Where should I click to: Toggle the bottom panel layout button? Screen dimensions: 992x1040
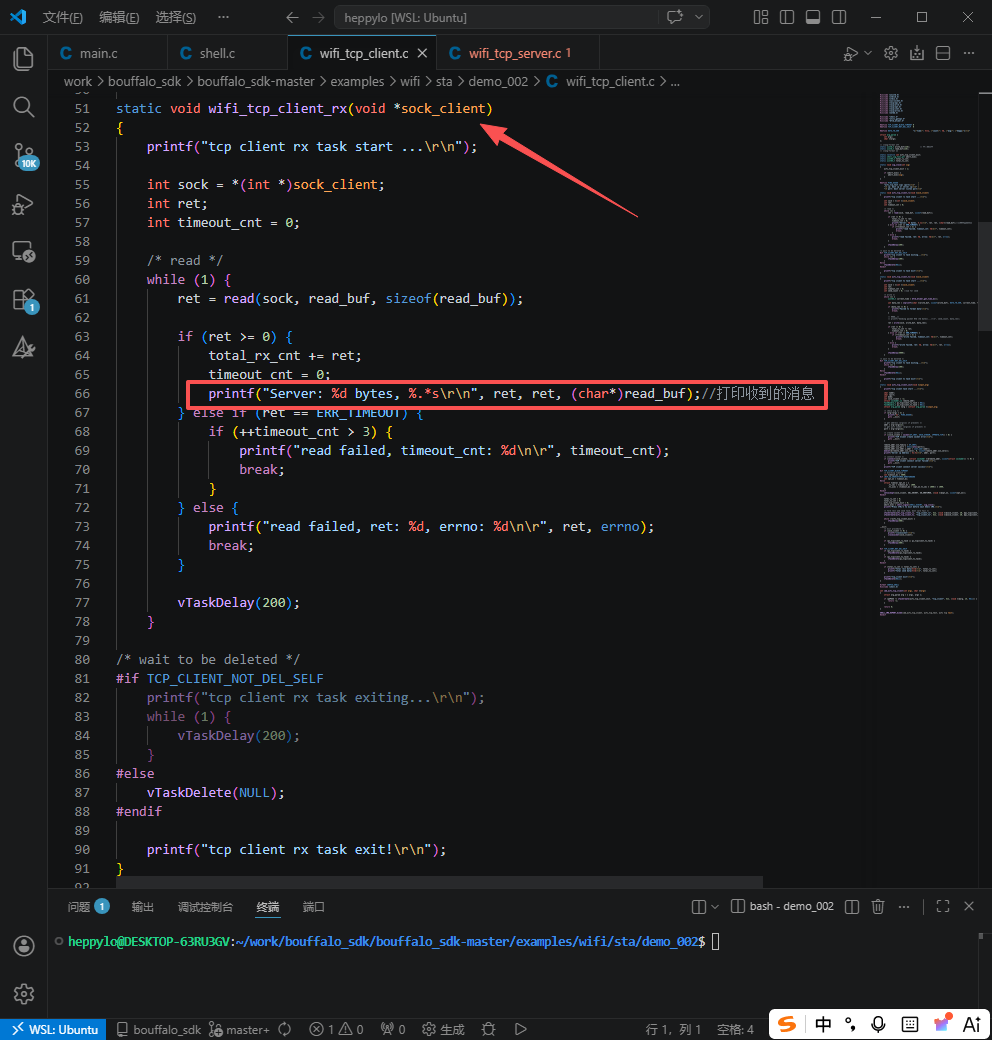tap(812, 17)
